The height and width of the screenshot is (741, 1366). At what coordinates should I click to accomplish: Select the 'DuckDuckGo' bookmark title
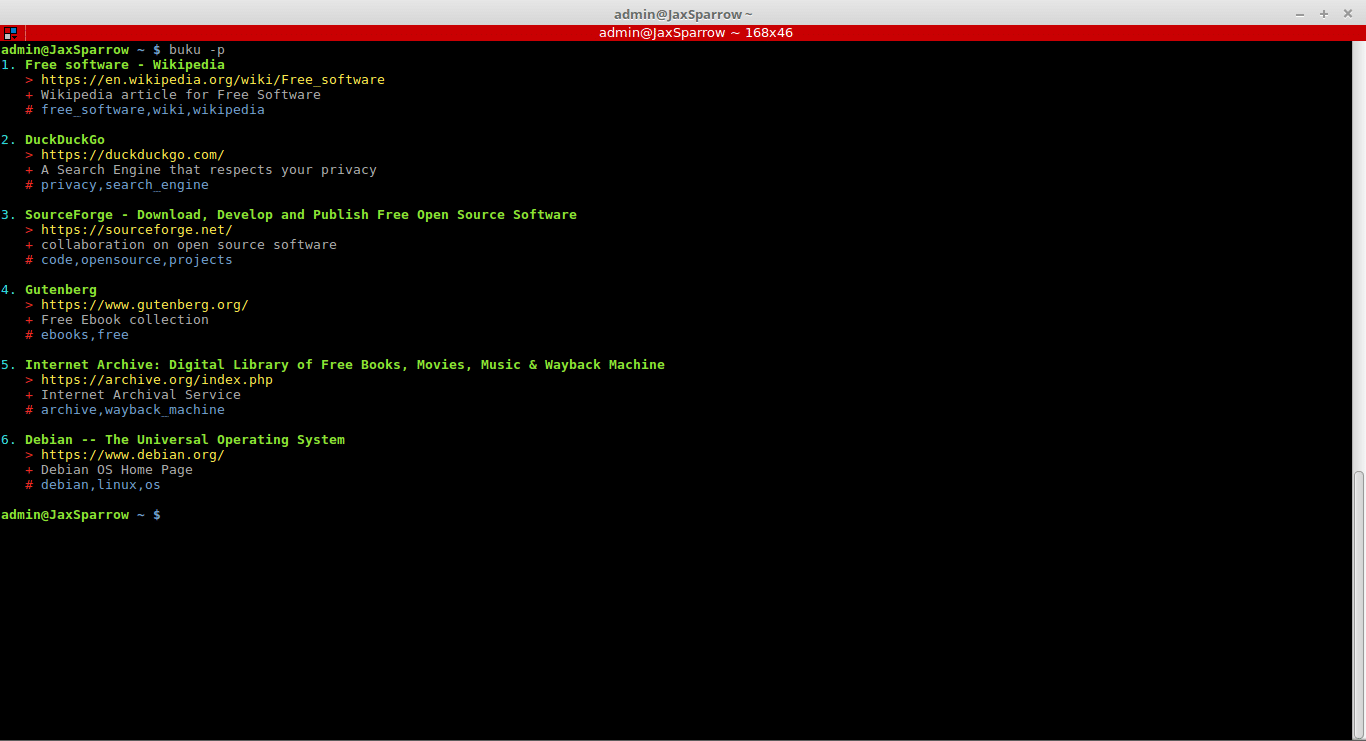[x=65, y=140]
